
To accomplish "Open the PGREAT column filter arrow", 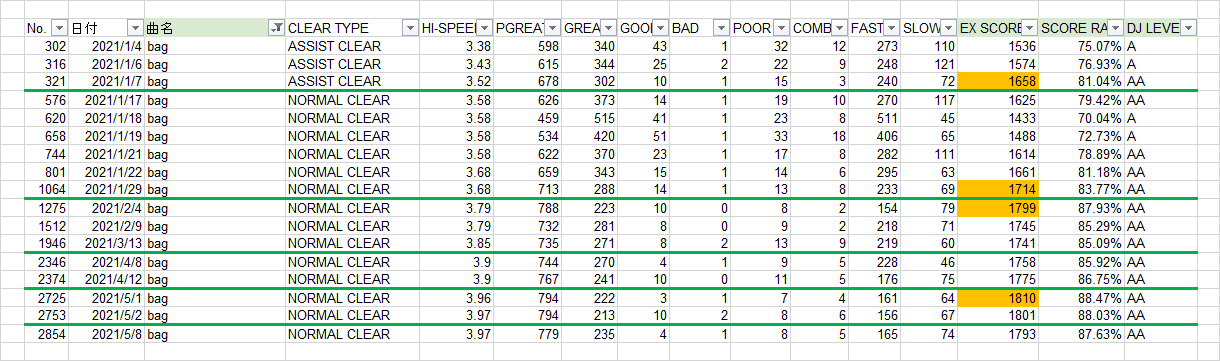I will (551, 28).
